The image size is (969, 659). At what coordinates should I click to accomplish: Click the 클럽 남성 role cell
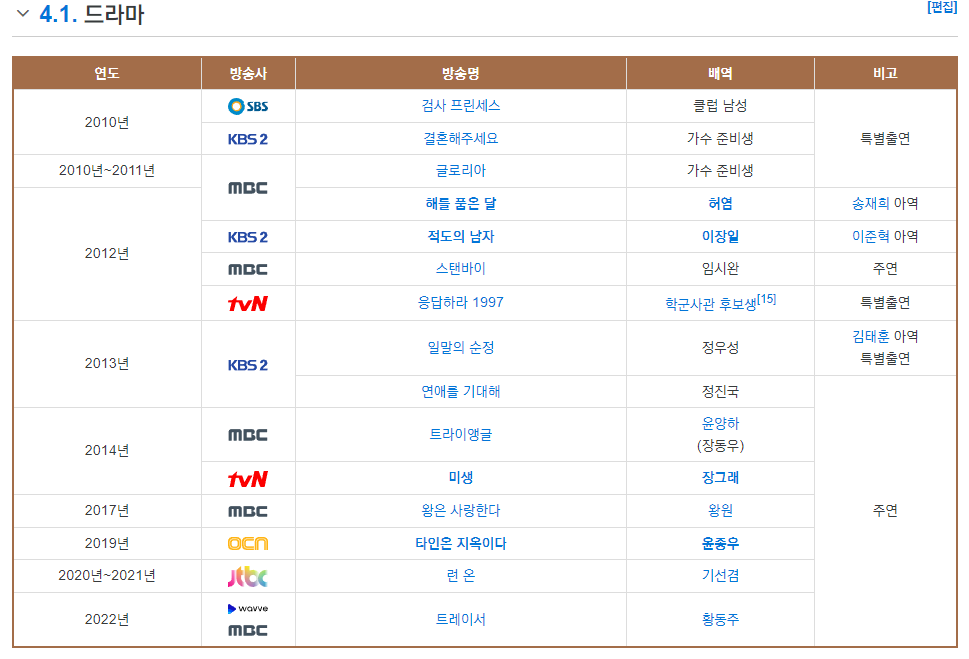pyautogui.click(x=721, y=106)
